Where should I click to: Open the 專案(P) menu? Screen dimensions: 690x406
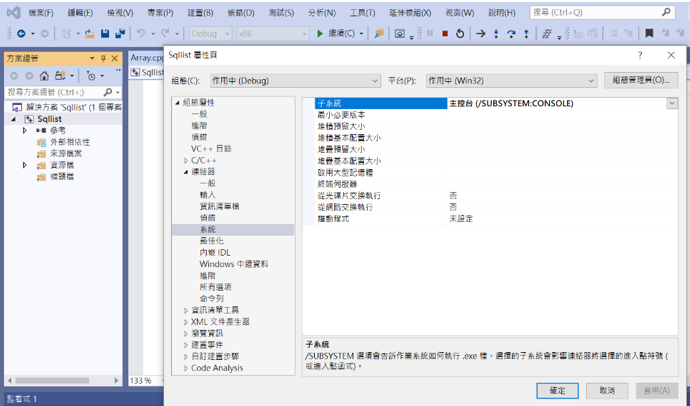click(160, 13)
